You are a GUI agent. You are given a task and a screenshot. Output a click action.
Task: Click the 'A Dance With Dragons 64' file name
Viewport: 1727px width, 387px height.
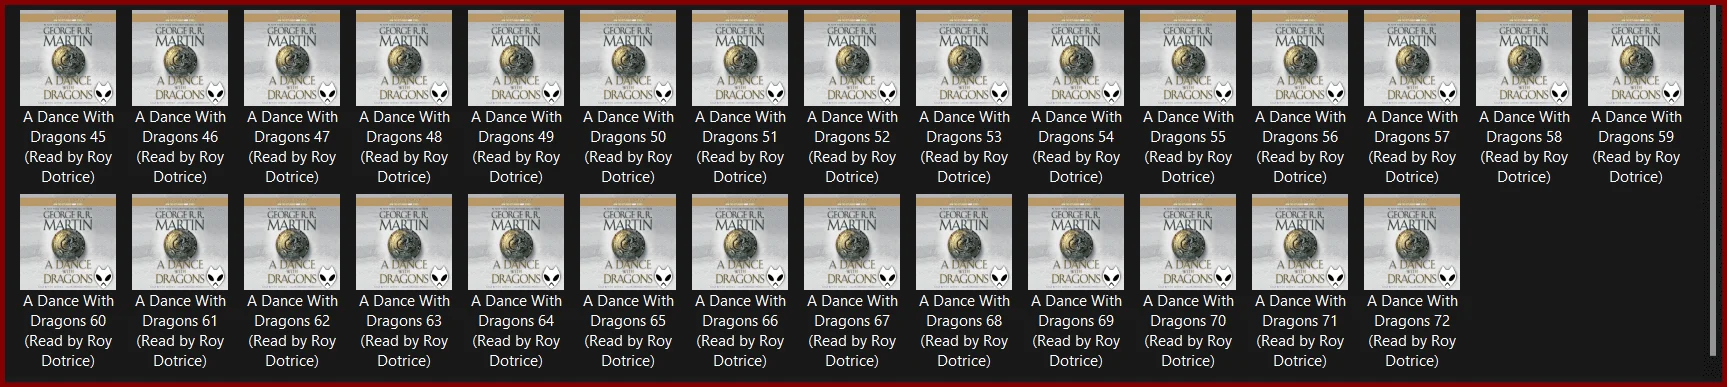[516, 331]
